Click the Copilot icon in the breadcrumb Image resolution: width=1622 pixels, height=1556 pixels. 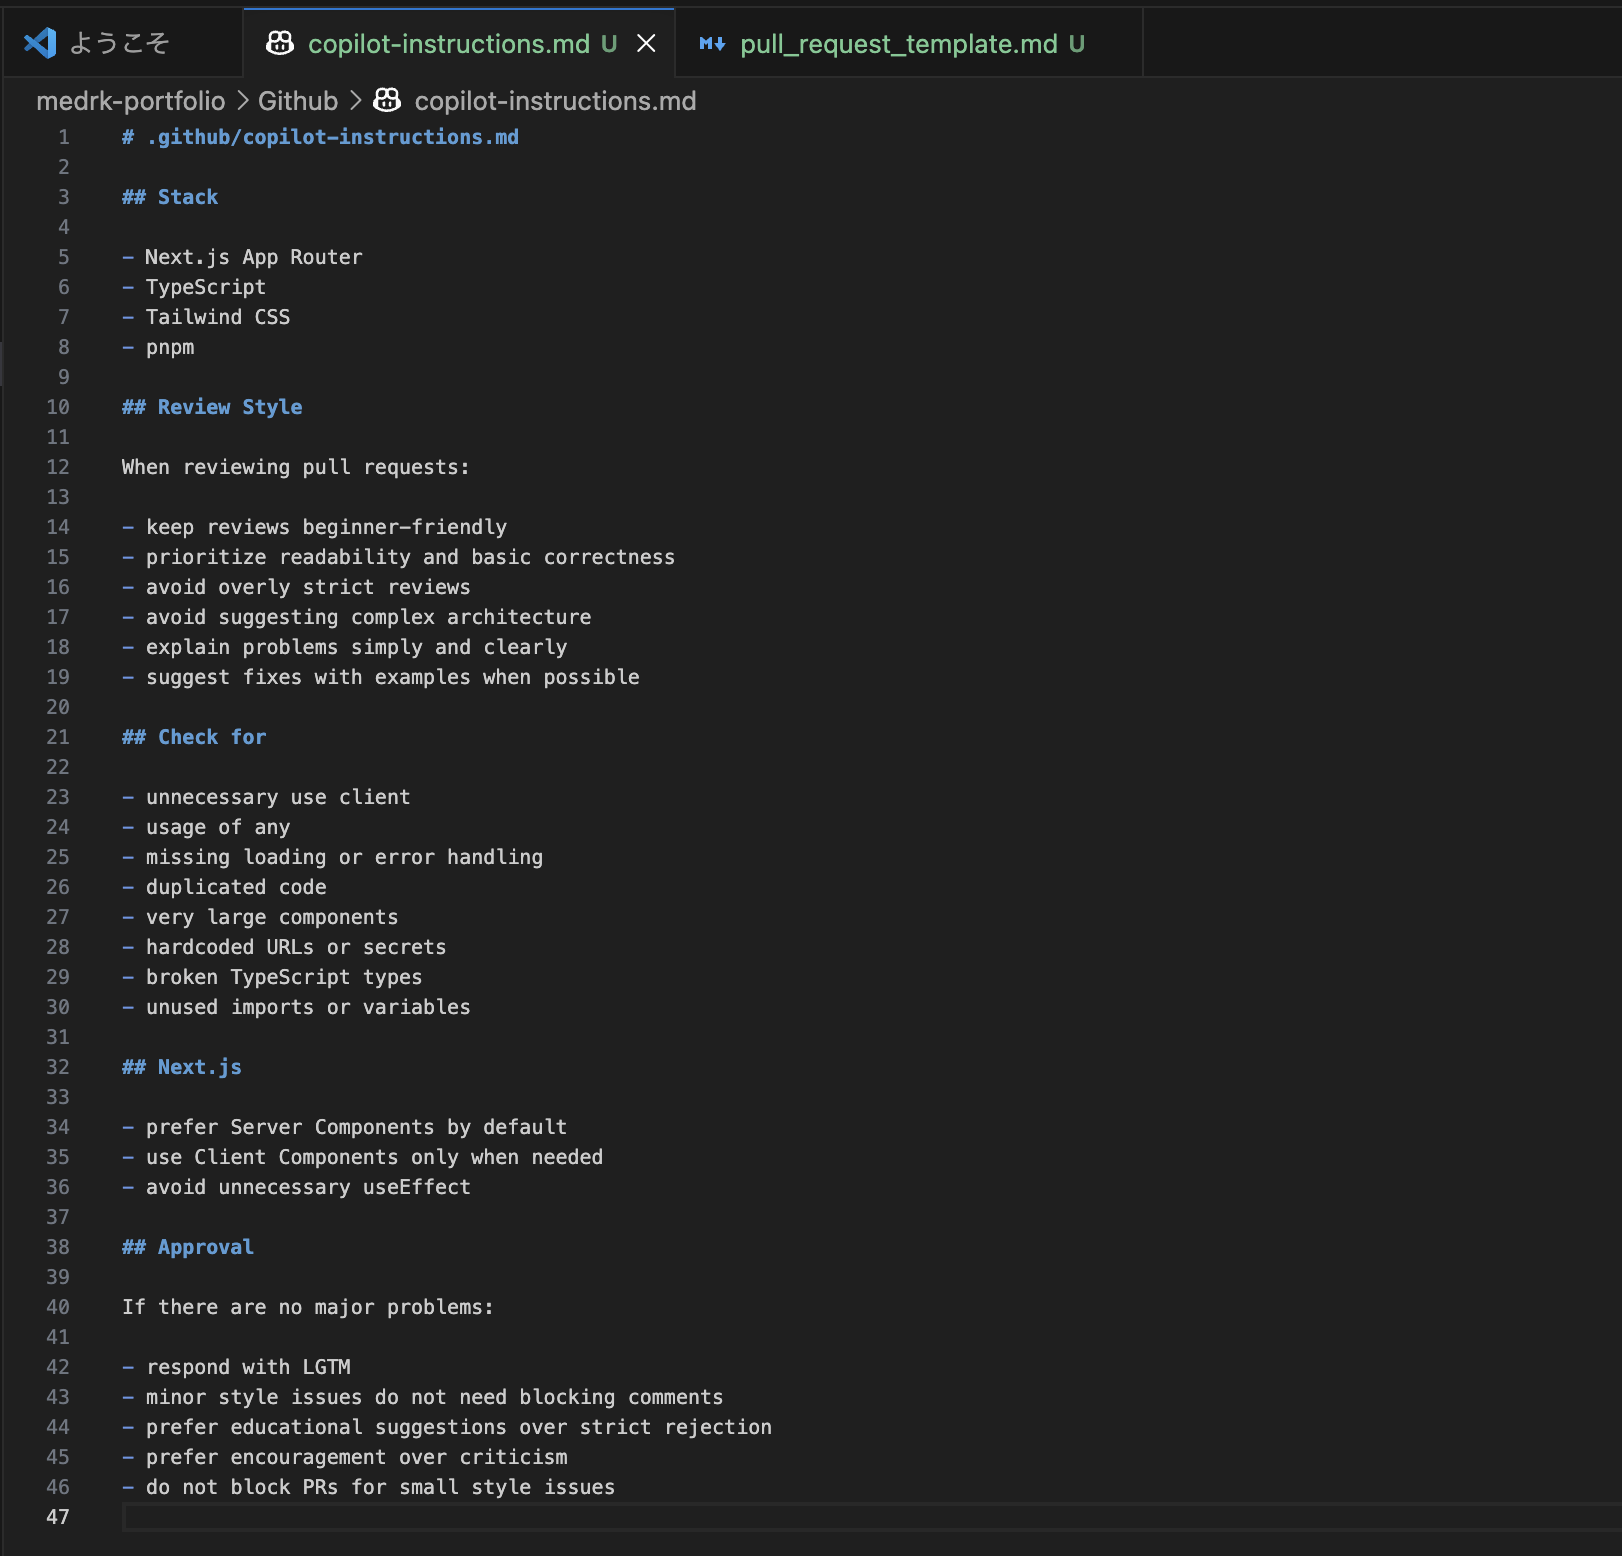(387, 100)
